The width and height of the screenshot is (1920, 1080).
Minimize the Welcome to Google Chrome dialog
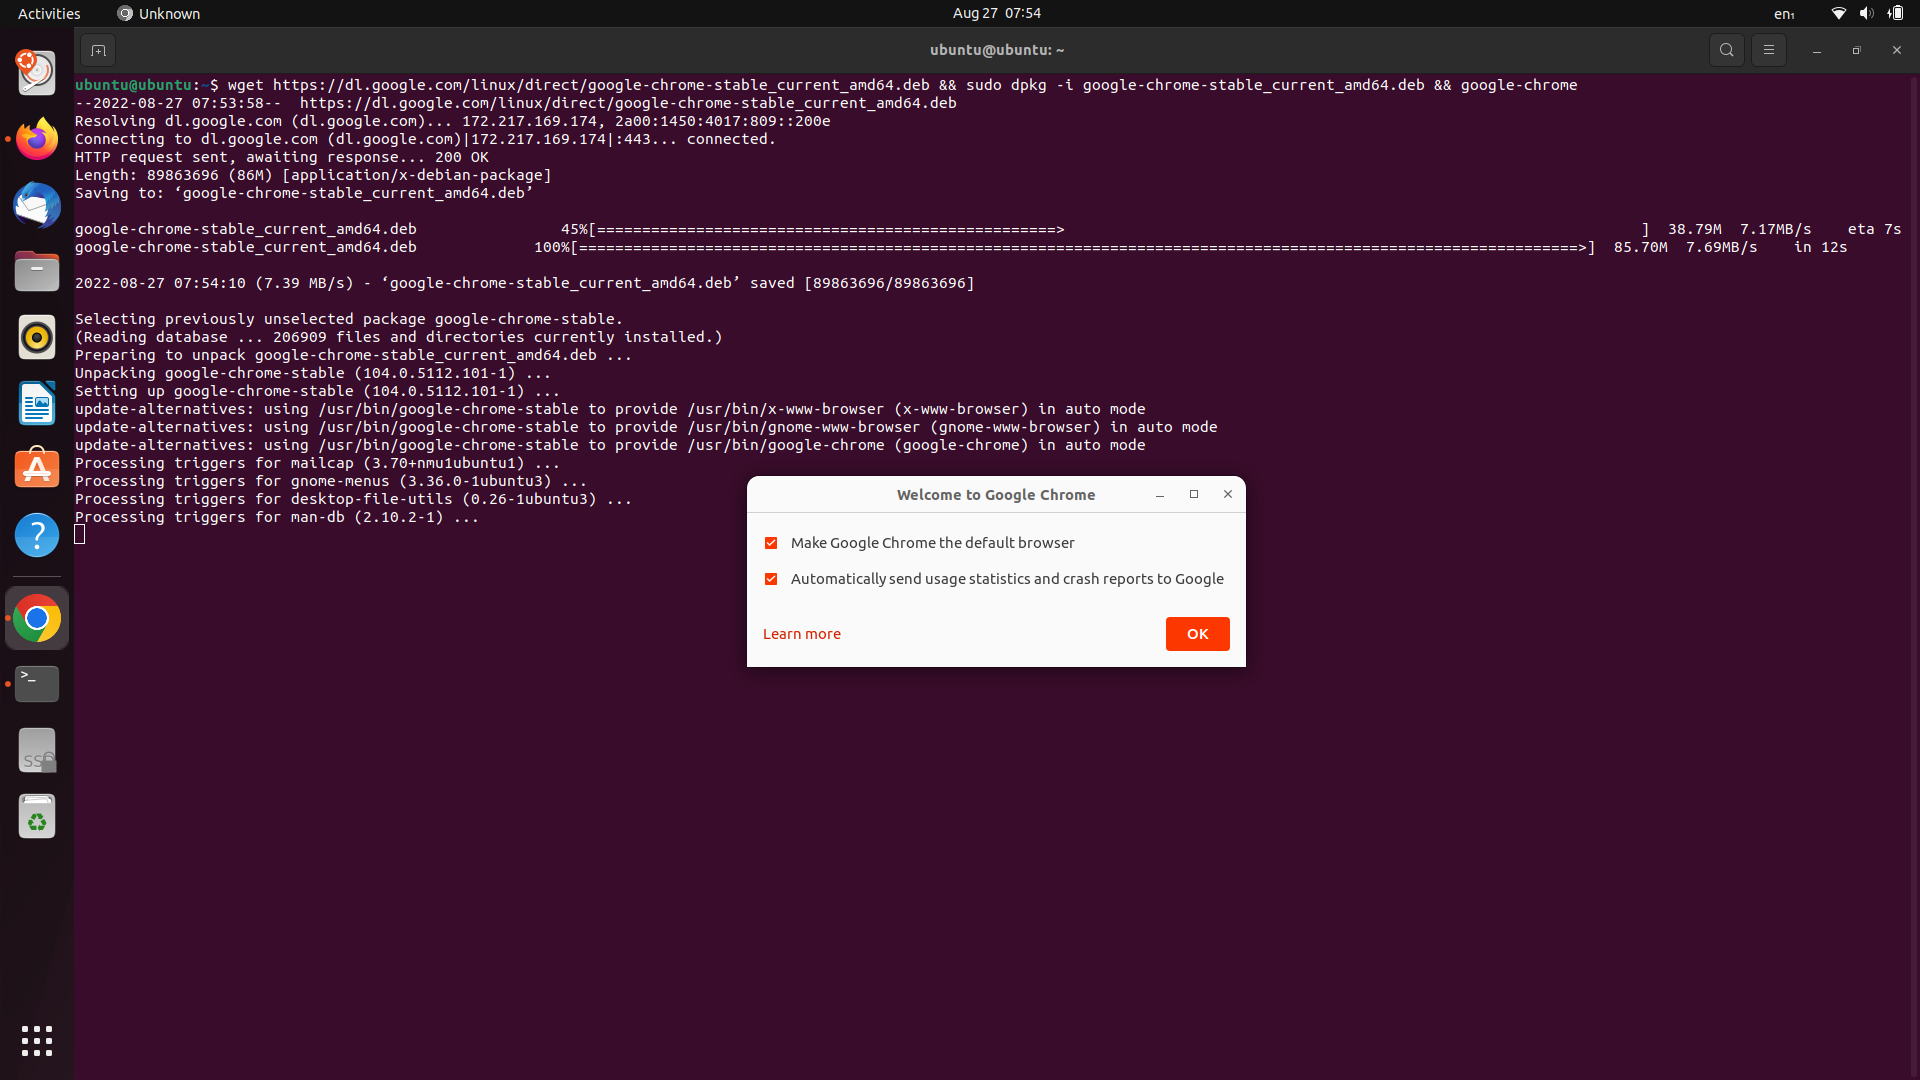click(1160, 495)
